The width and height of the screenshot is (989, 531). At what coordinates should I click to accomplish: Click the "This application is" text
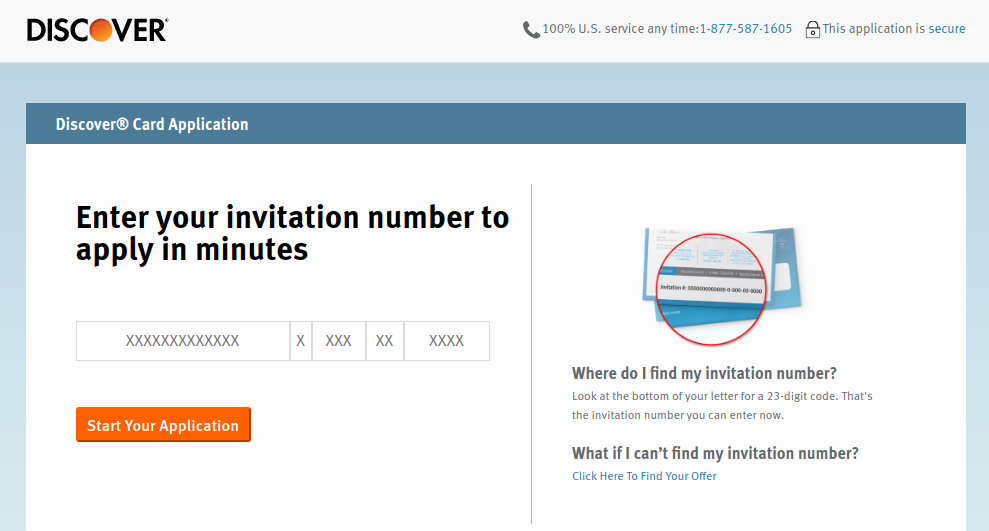coord(873,29)
